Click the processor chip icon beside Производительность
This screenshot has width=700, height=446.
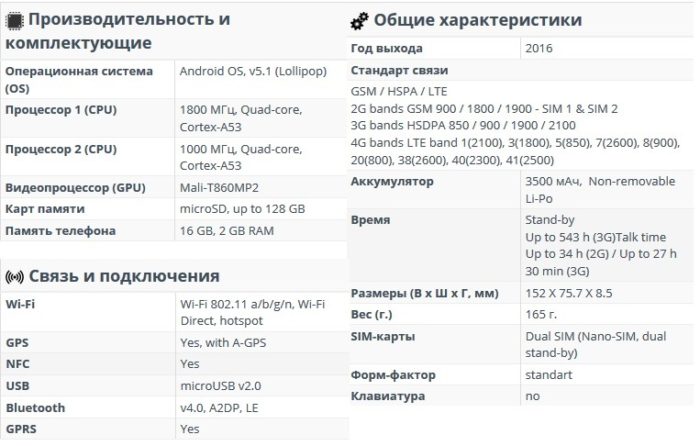(x=14, y=21)
